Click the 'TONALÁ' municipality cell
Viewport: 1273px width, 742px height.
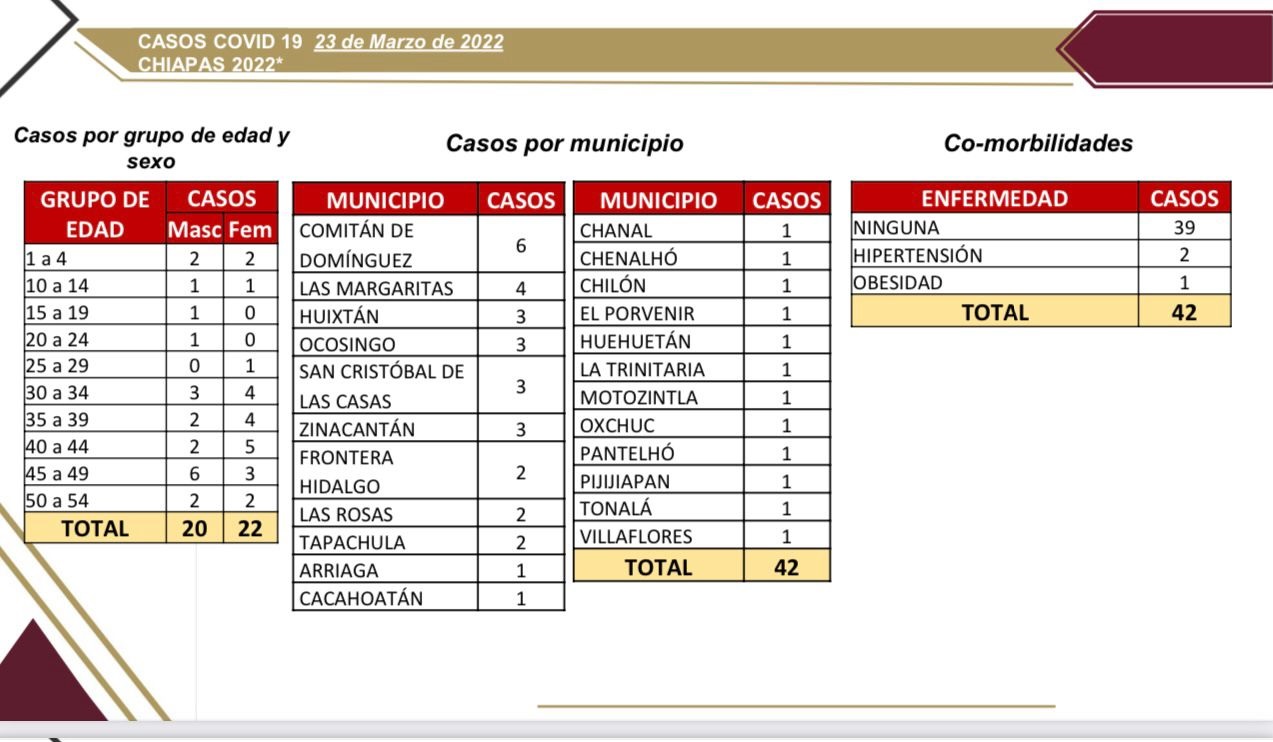pos(659,508)
